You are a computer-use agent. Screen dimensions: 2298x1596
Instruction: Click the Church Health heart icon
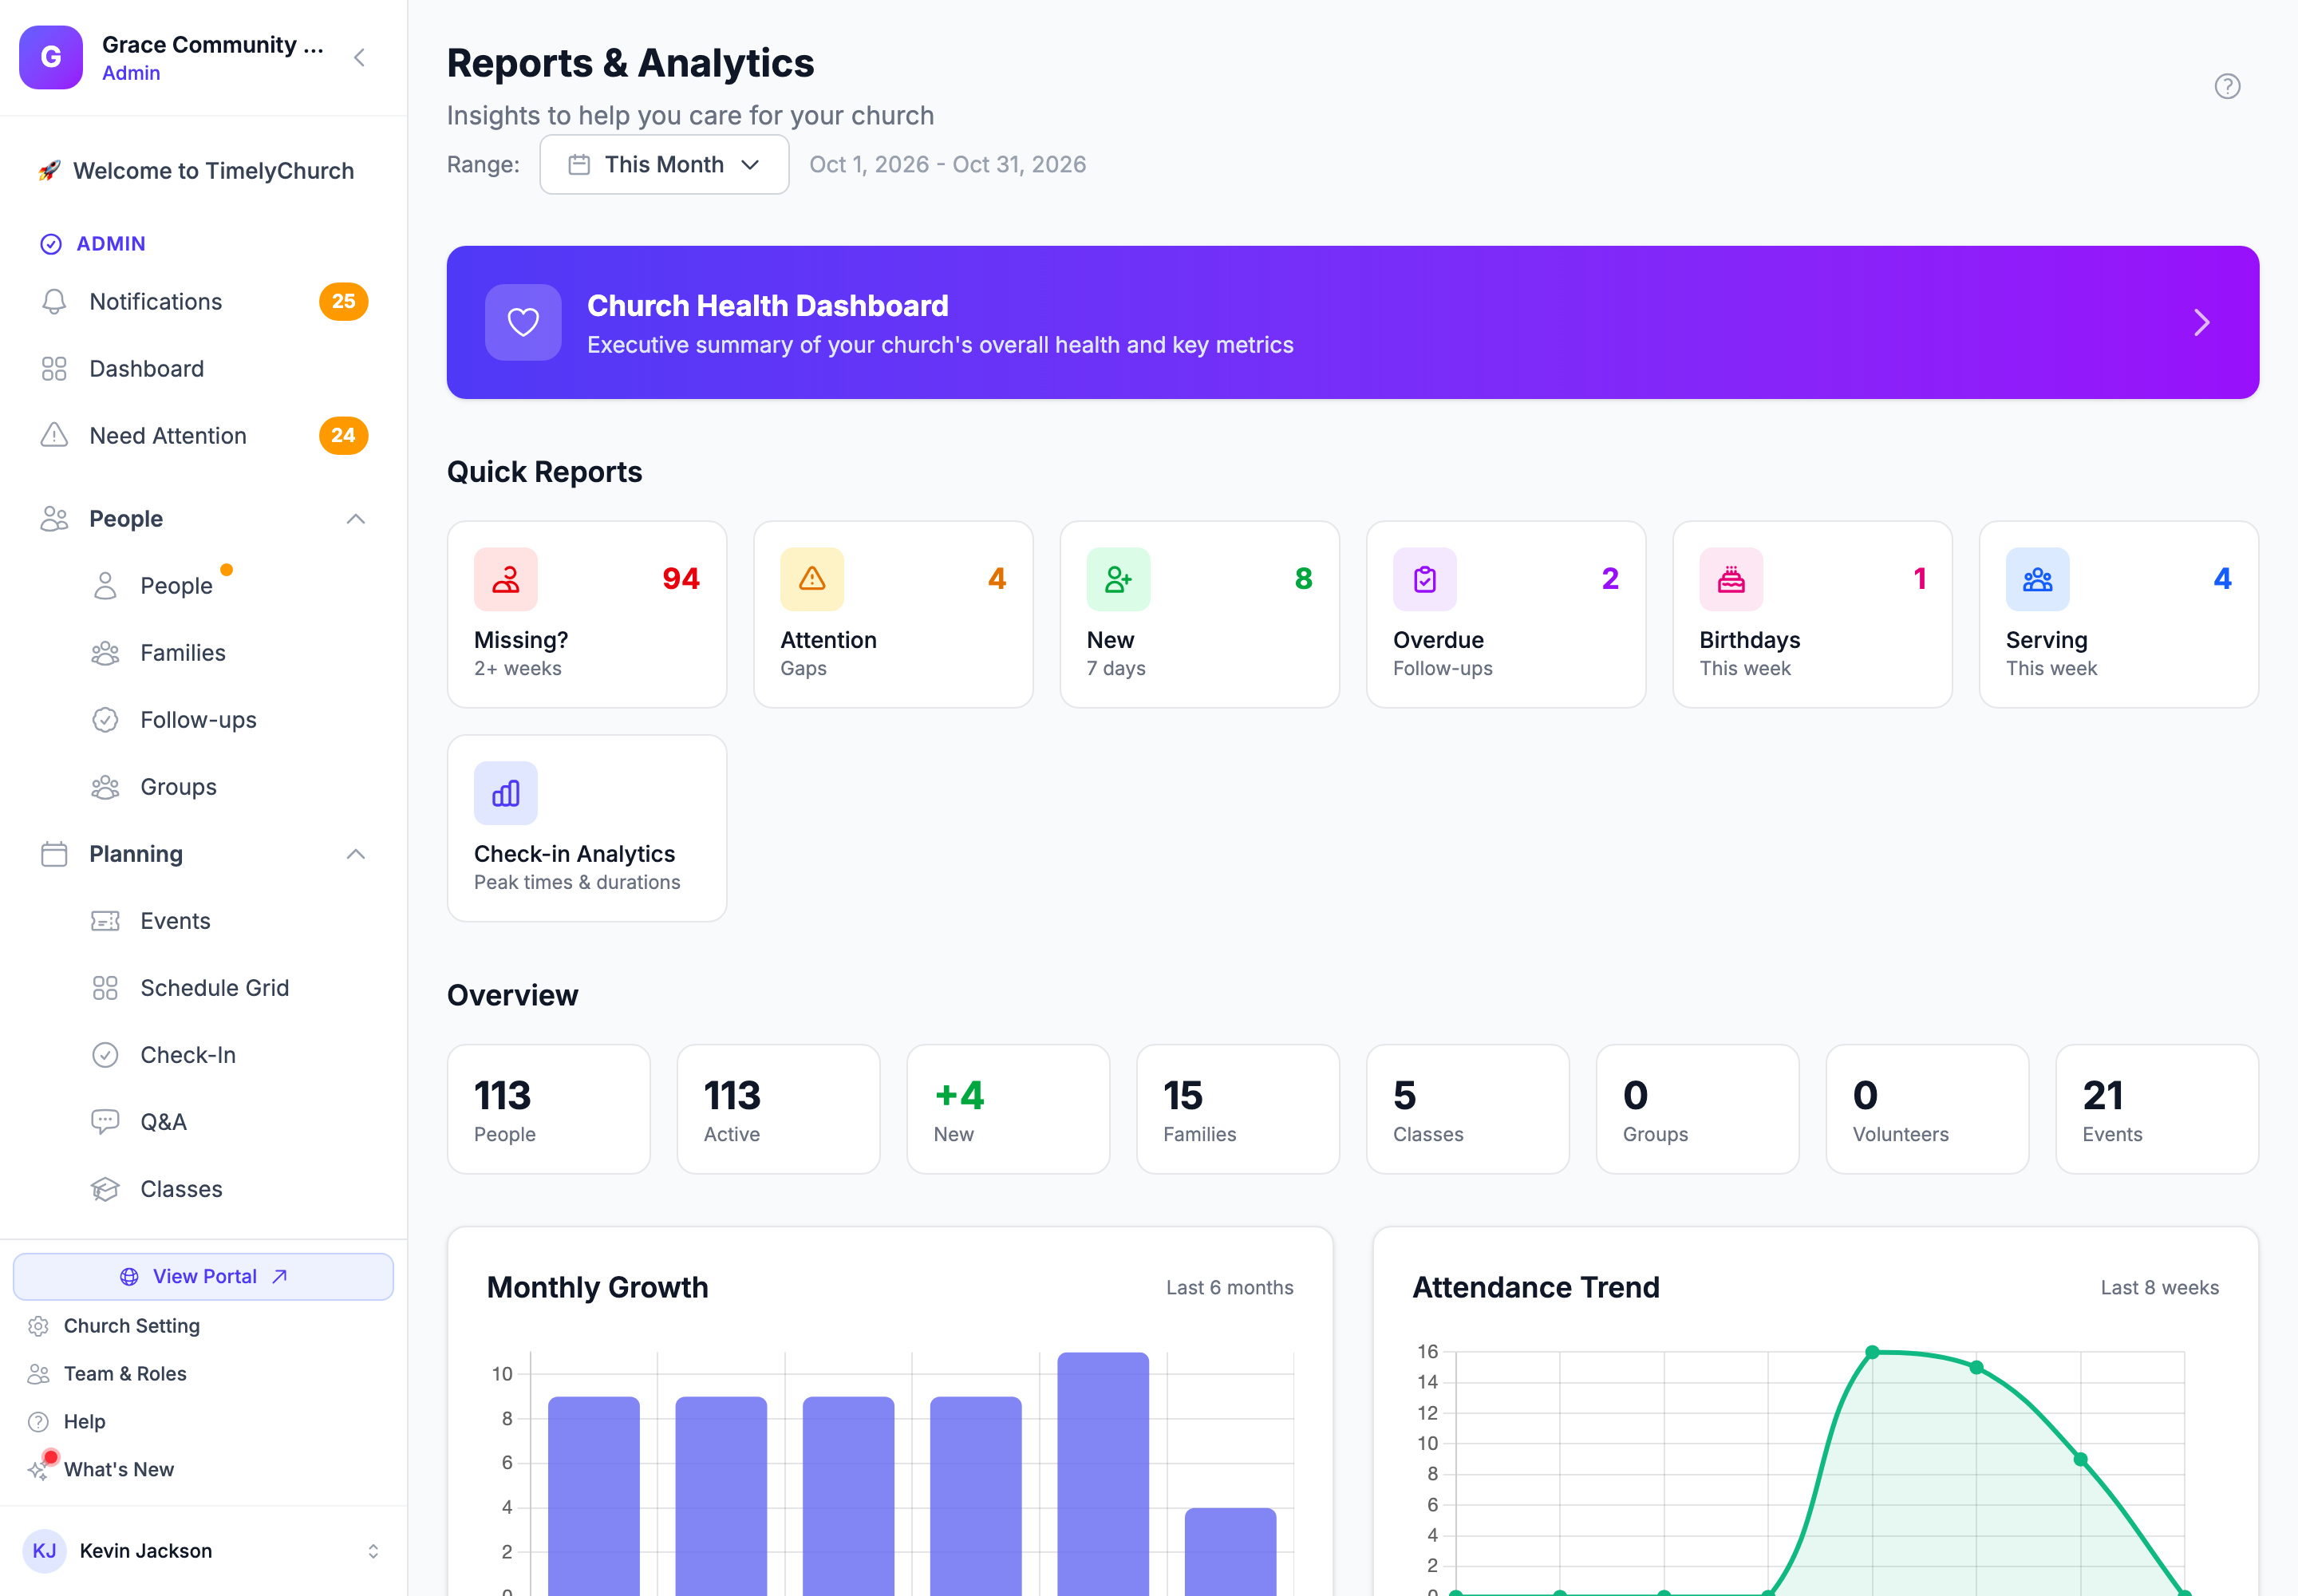point(523,322)
